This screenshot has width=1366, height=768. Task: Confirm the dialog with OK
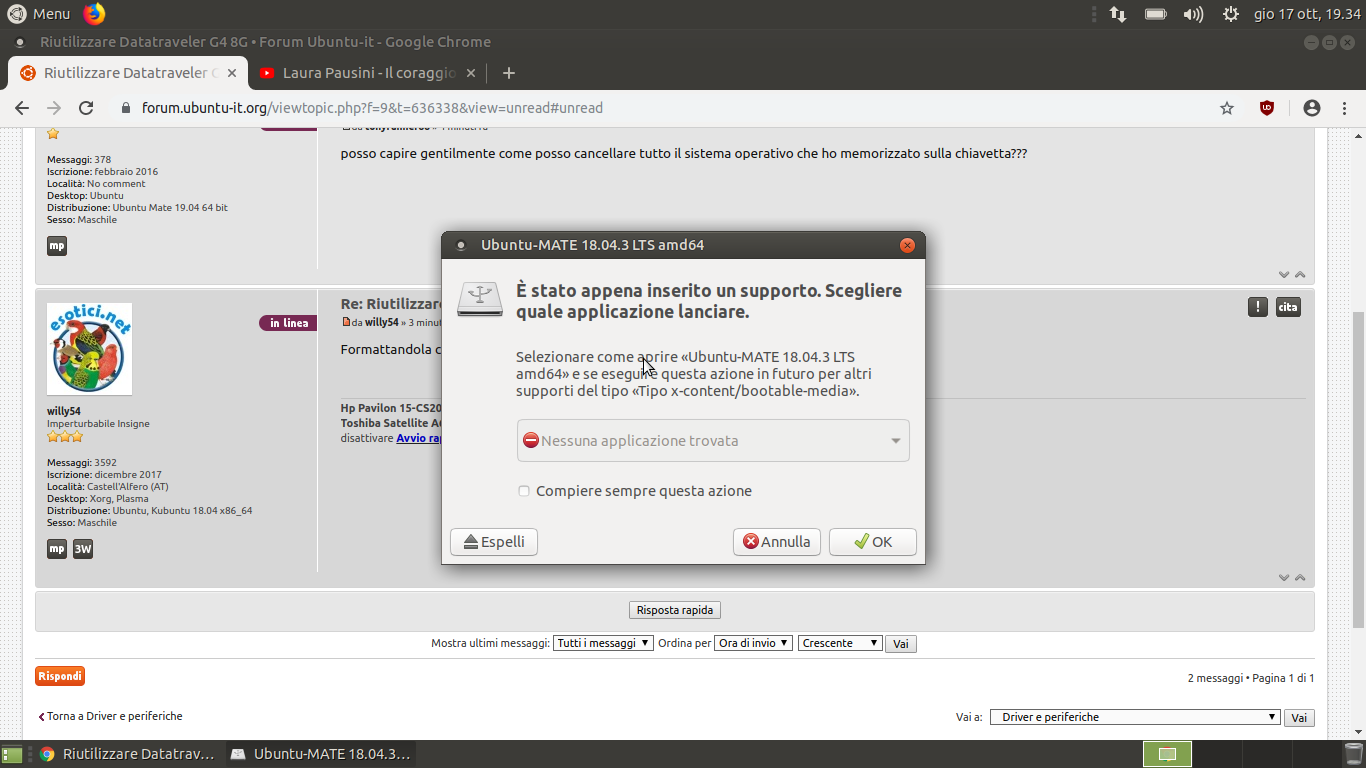point(873,542)
